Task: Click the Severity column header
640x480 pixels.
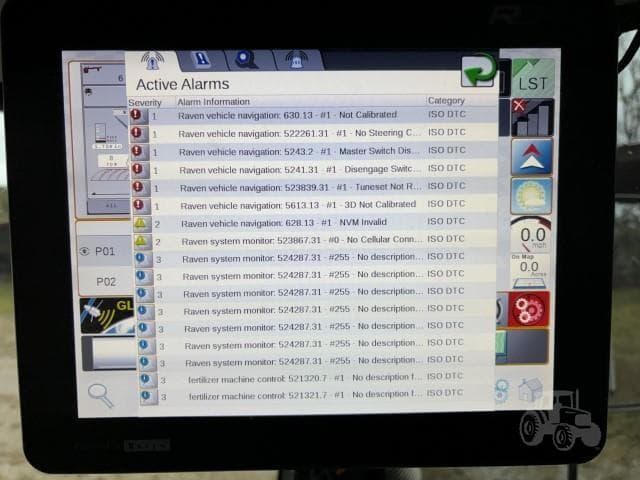Action: pyautogui.click(x=145, y=102)
